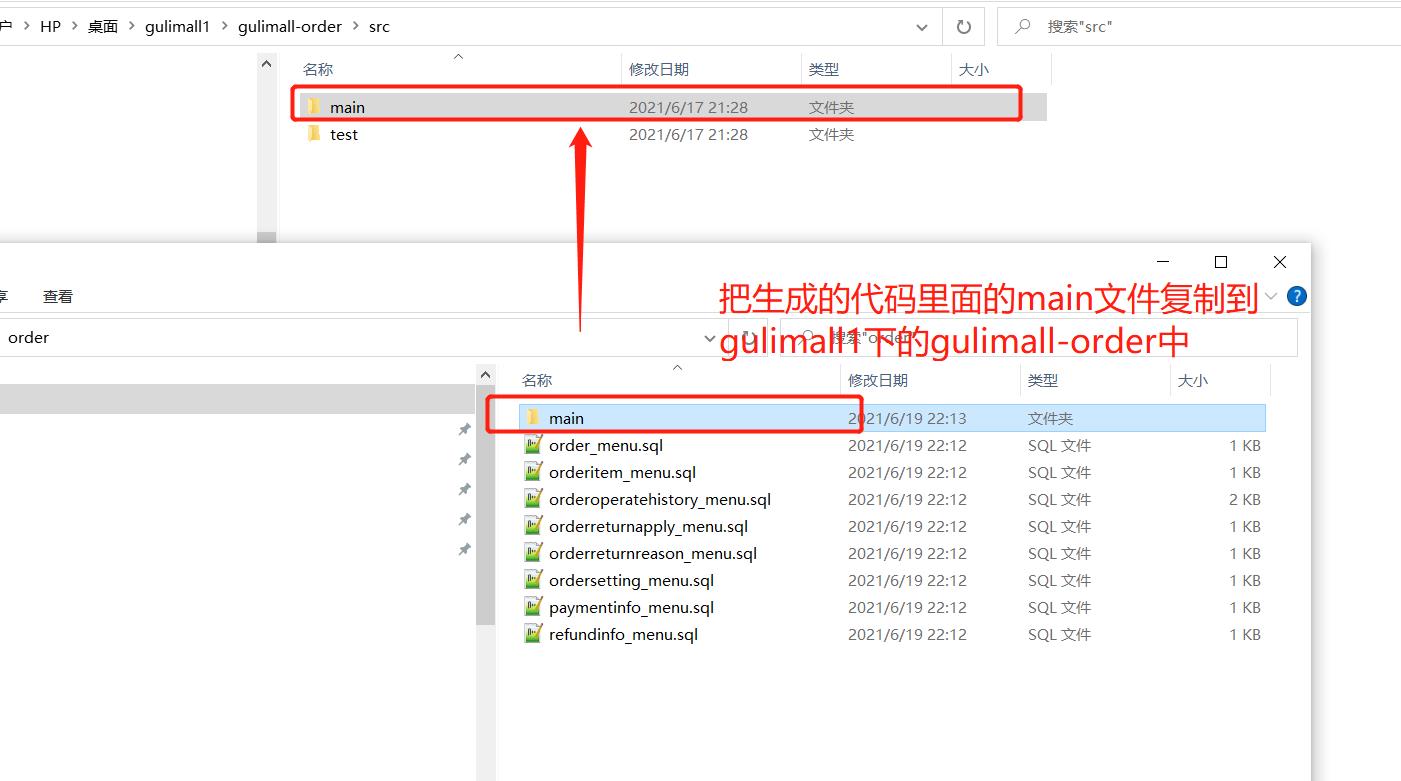Image resolution: width=1401 pixels, height=781 pixels.
Task: Click order navigation pane scrollbar thumb
Action: click(485, 505)
